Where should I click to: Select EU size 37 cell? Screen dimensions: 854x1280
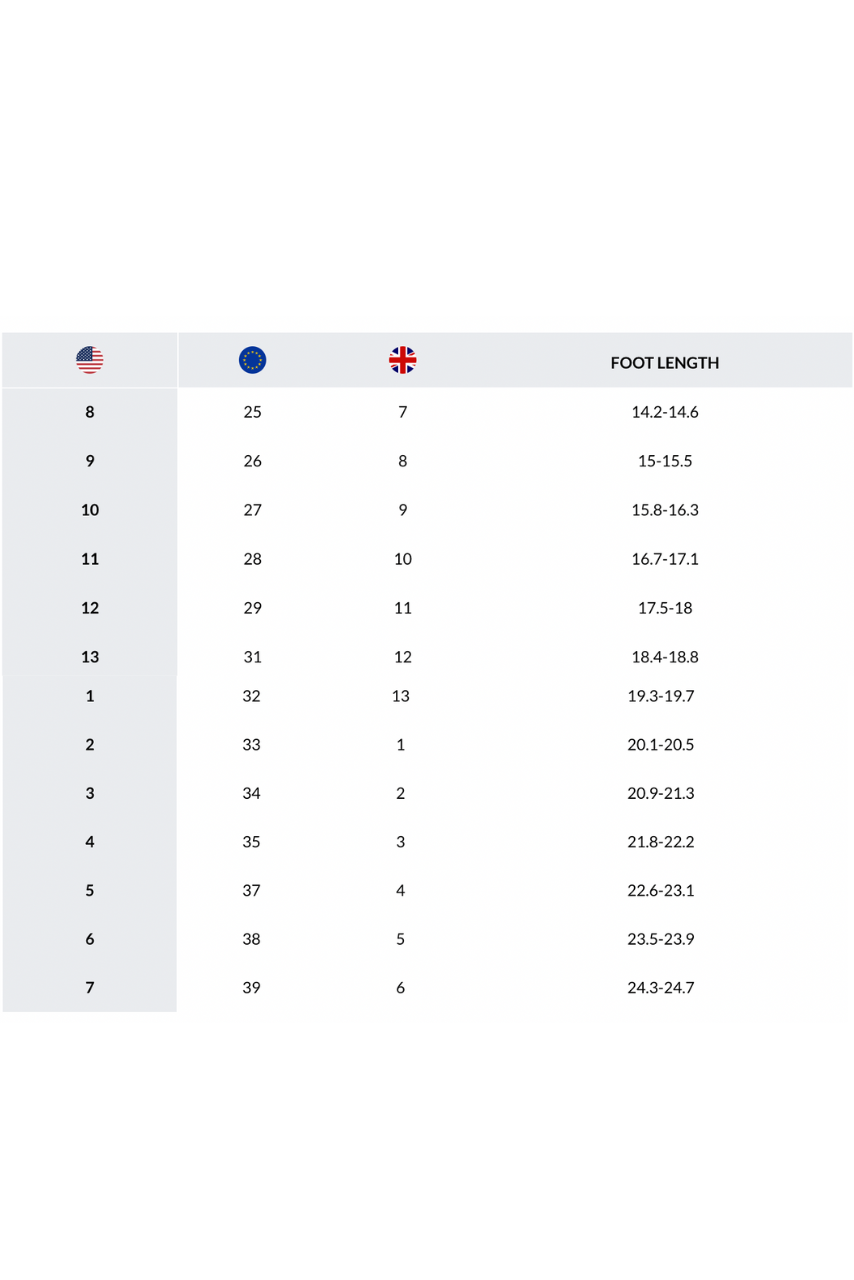pyautogui.click(x=251, y=890)
